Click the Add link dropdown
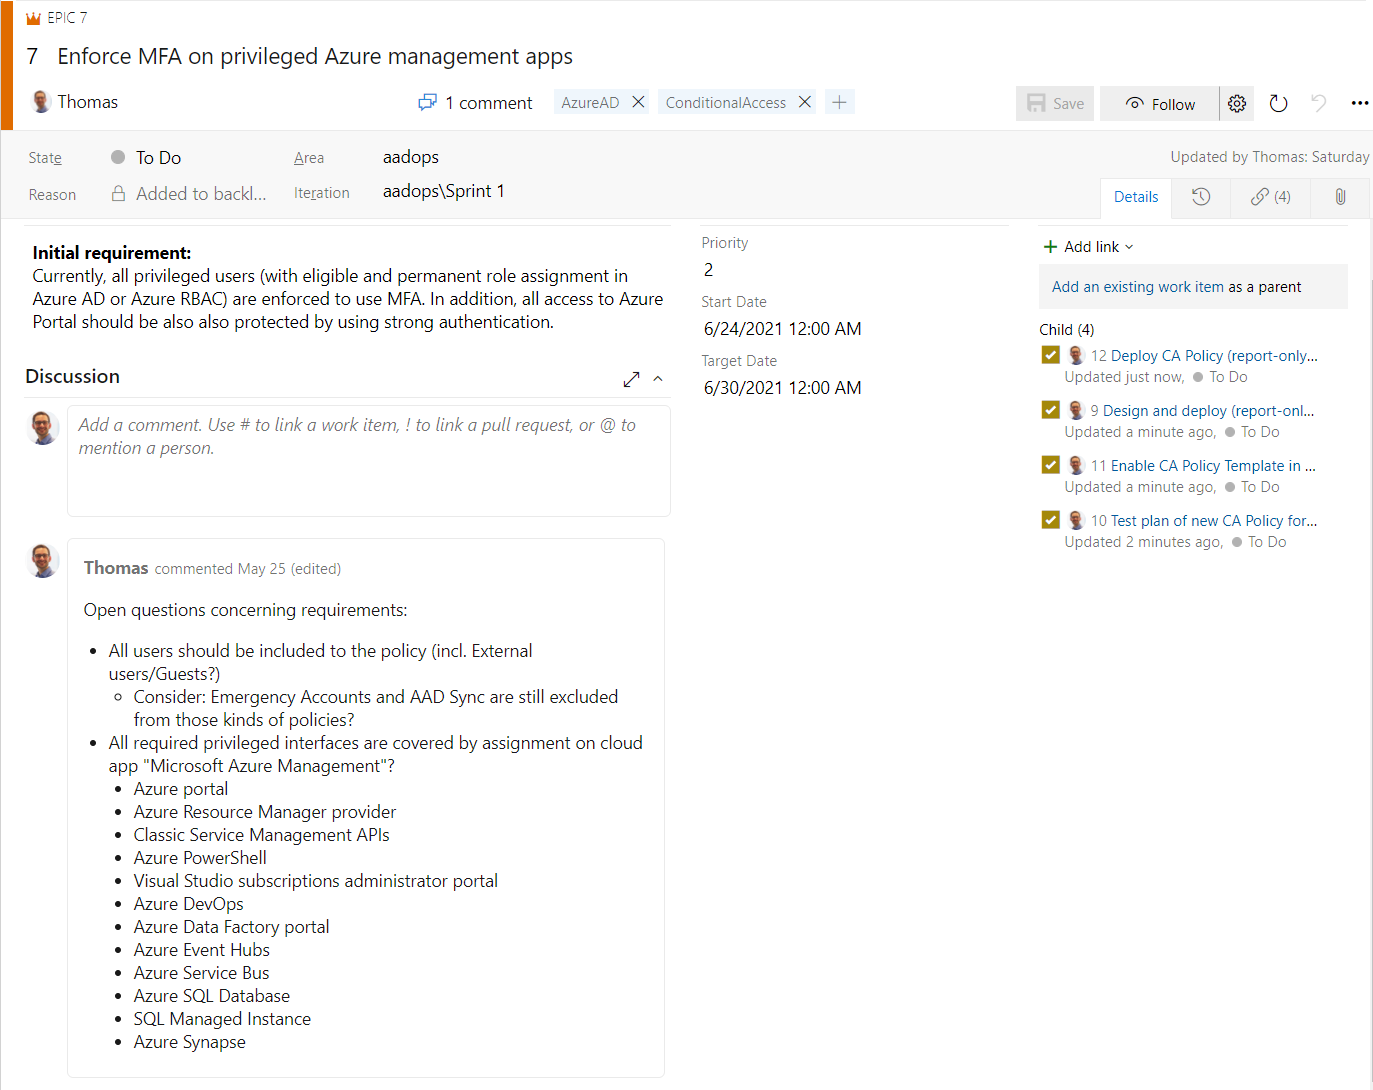The image size is (1373, 1090). pos(1088,247)
